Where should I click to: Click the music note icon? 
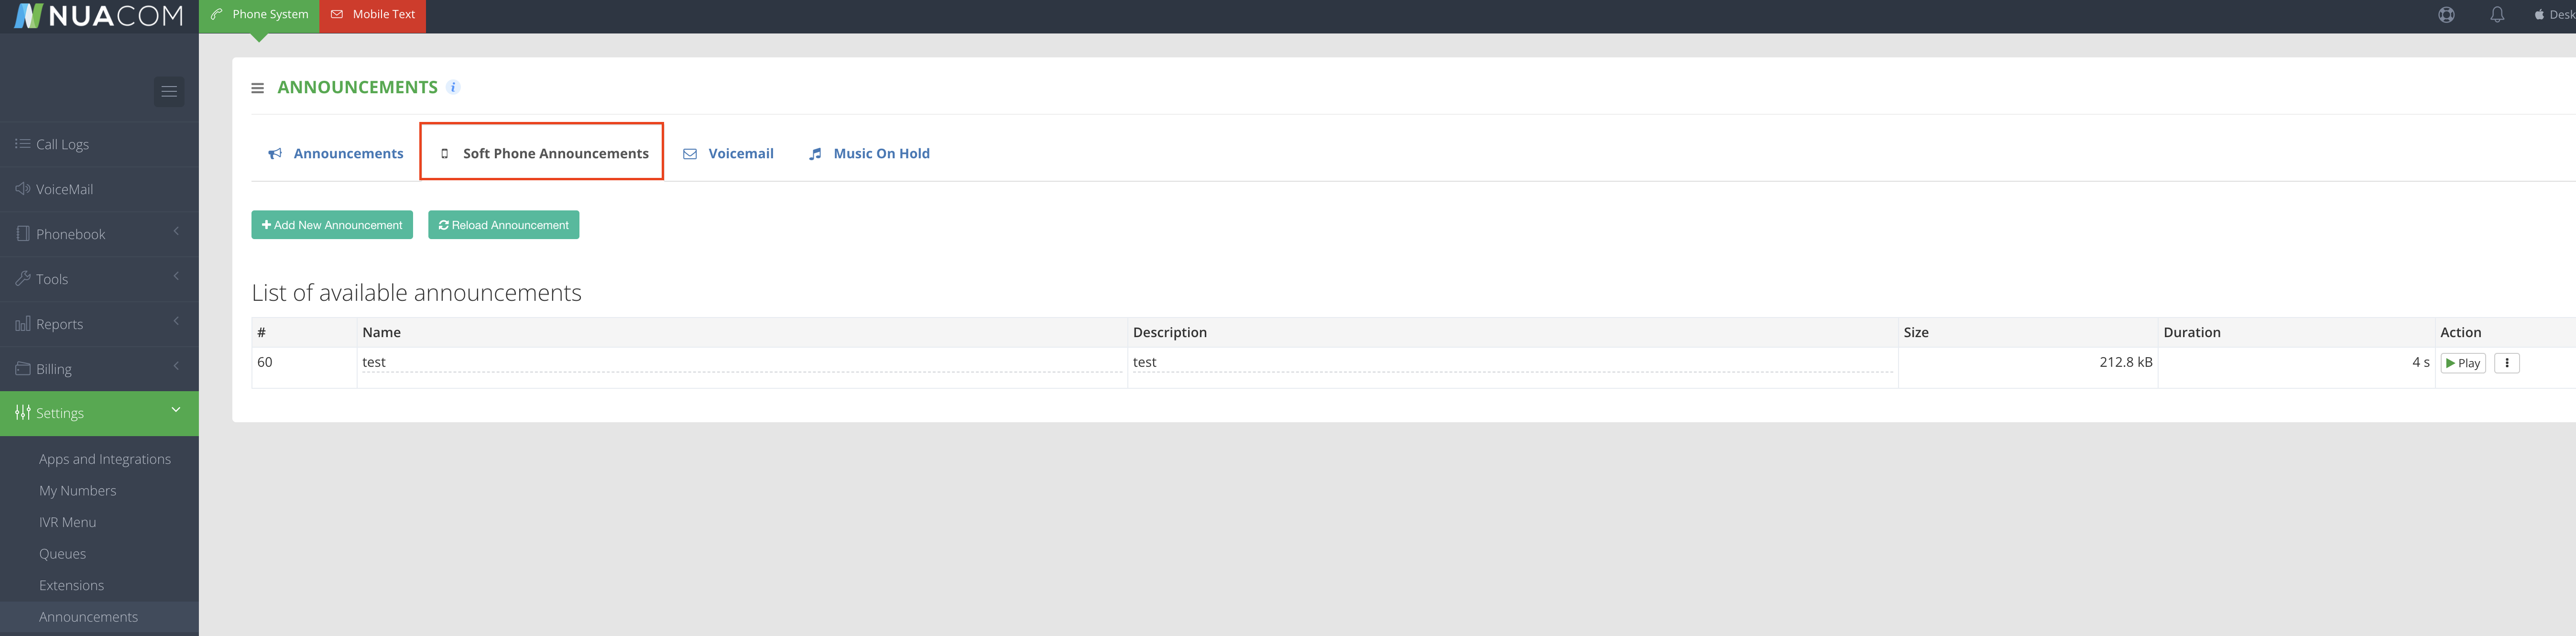pos(815,154)
